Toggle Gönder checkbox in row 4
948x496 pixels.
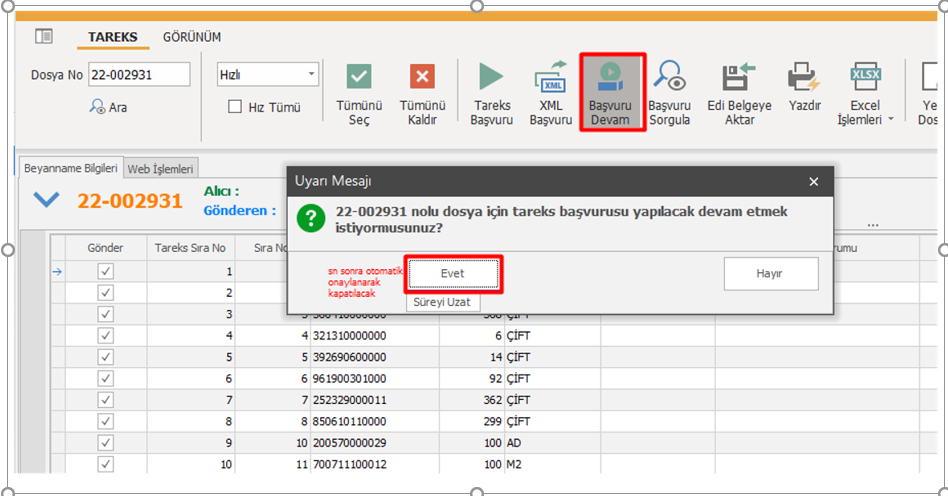pos(105,336)
